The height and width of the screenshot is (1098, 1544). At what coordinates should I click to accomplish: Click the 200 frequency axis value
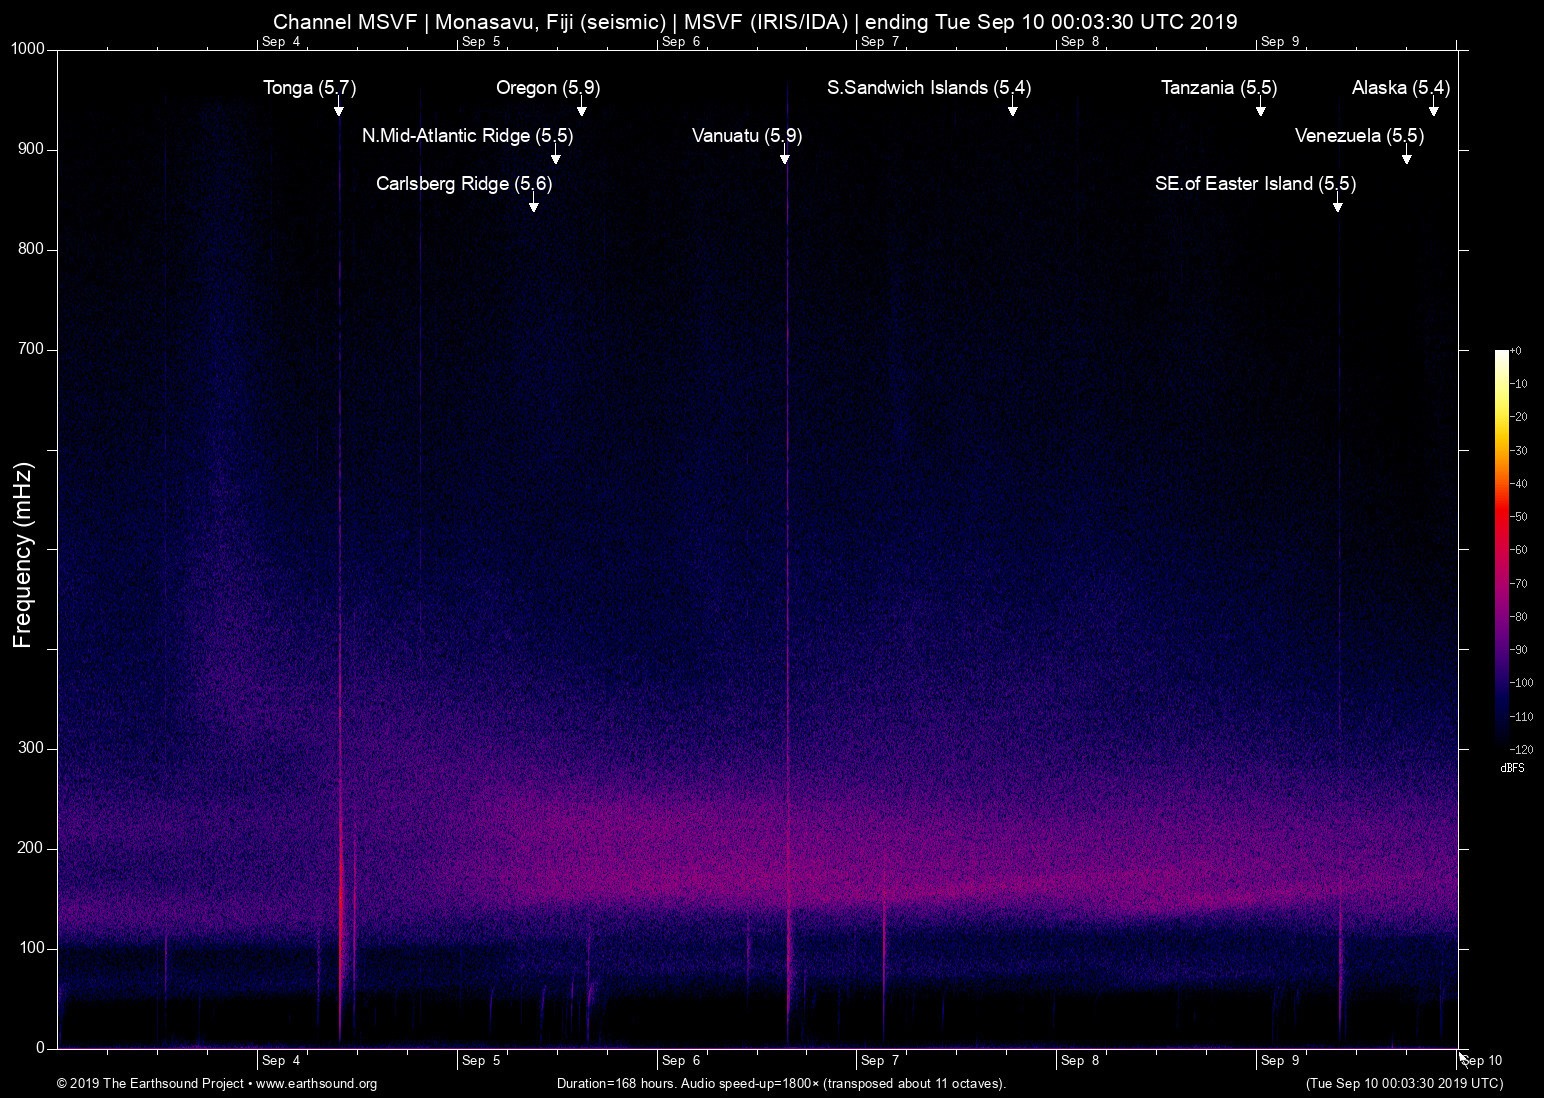pos(32,848)
